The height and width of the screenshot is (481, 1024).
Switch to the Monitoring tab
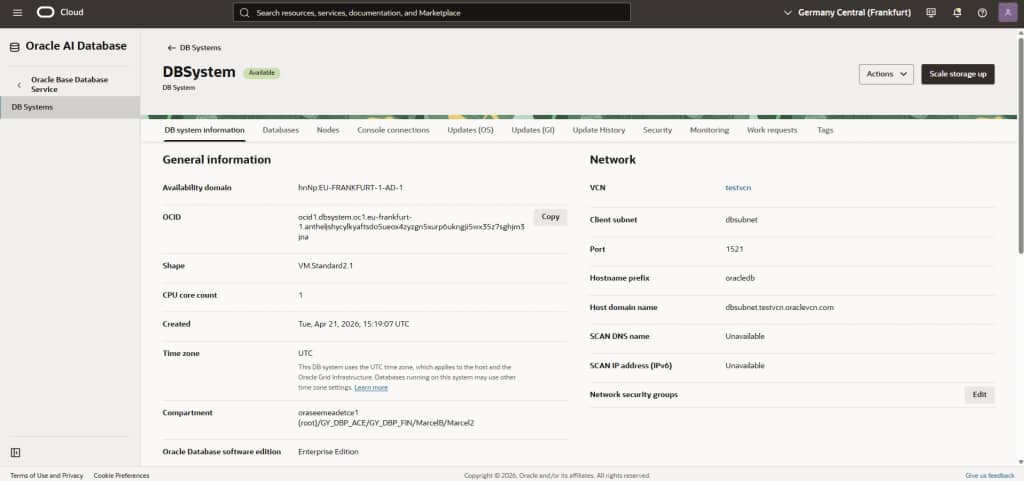point(709,131)
